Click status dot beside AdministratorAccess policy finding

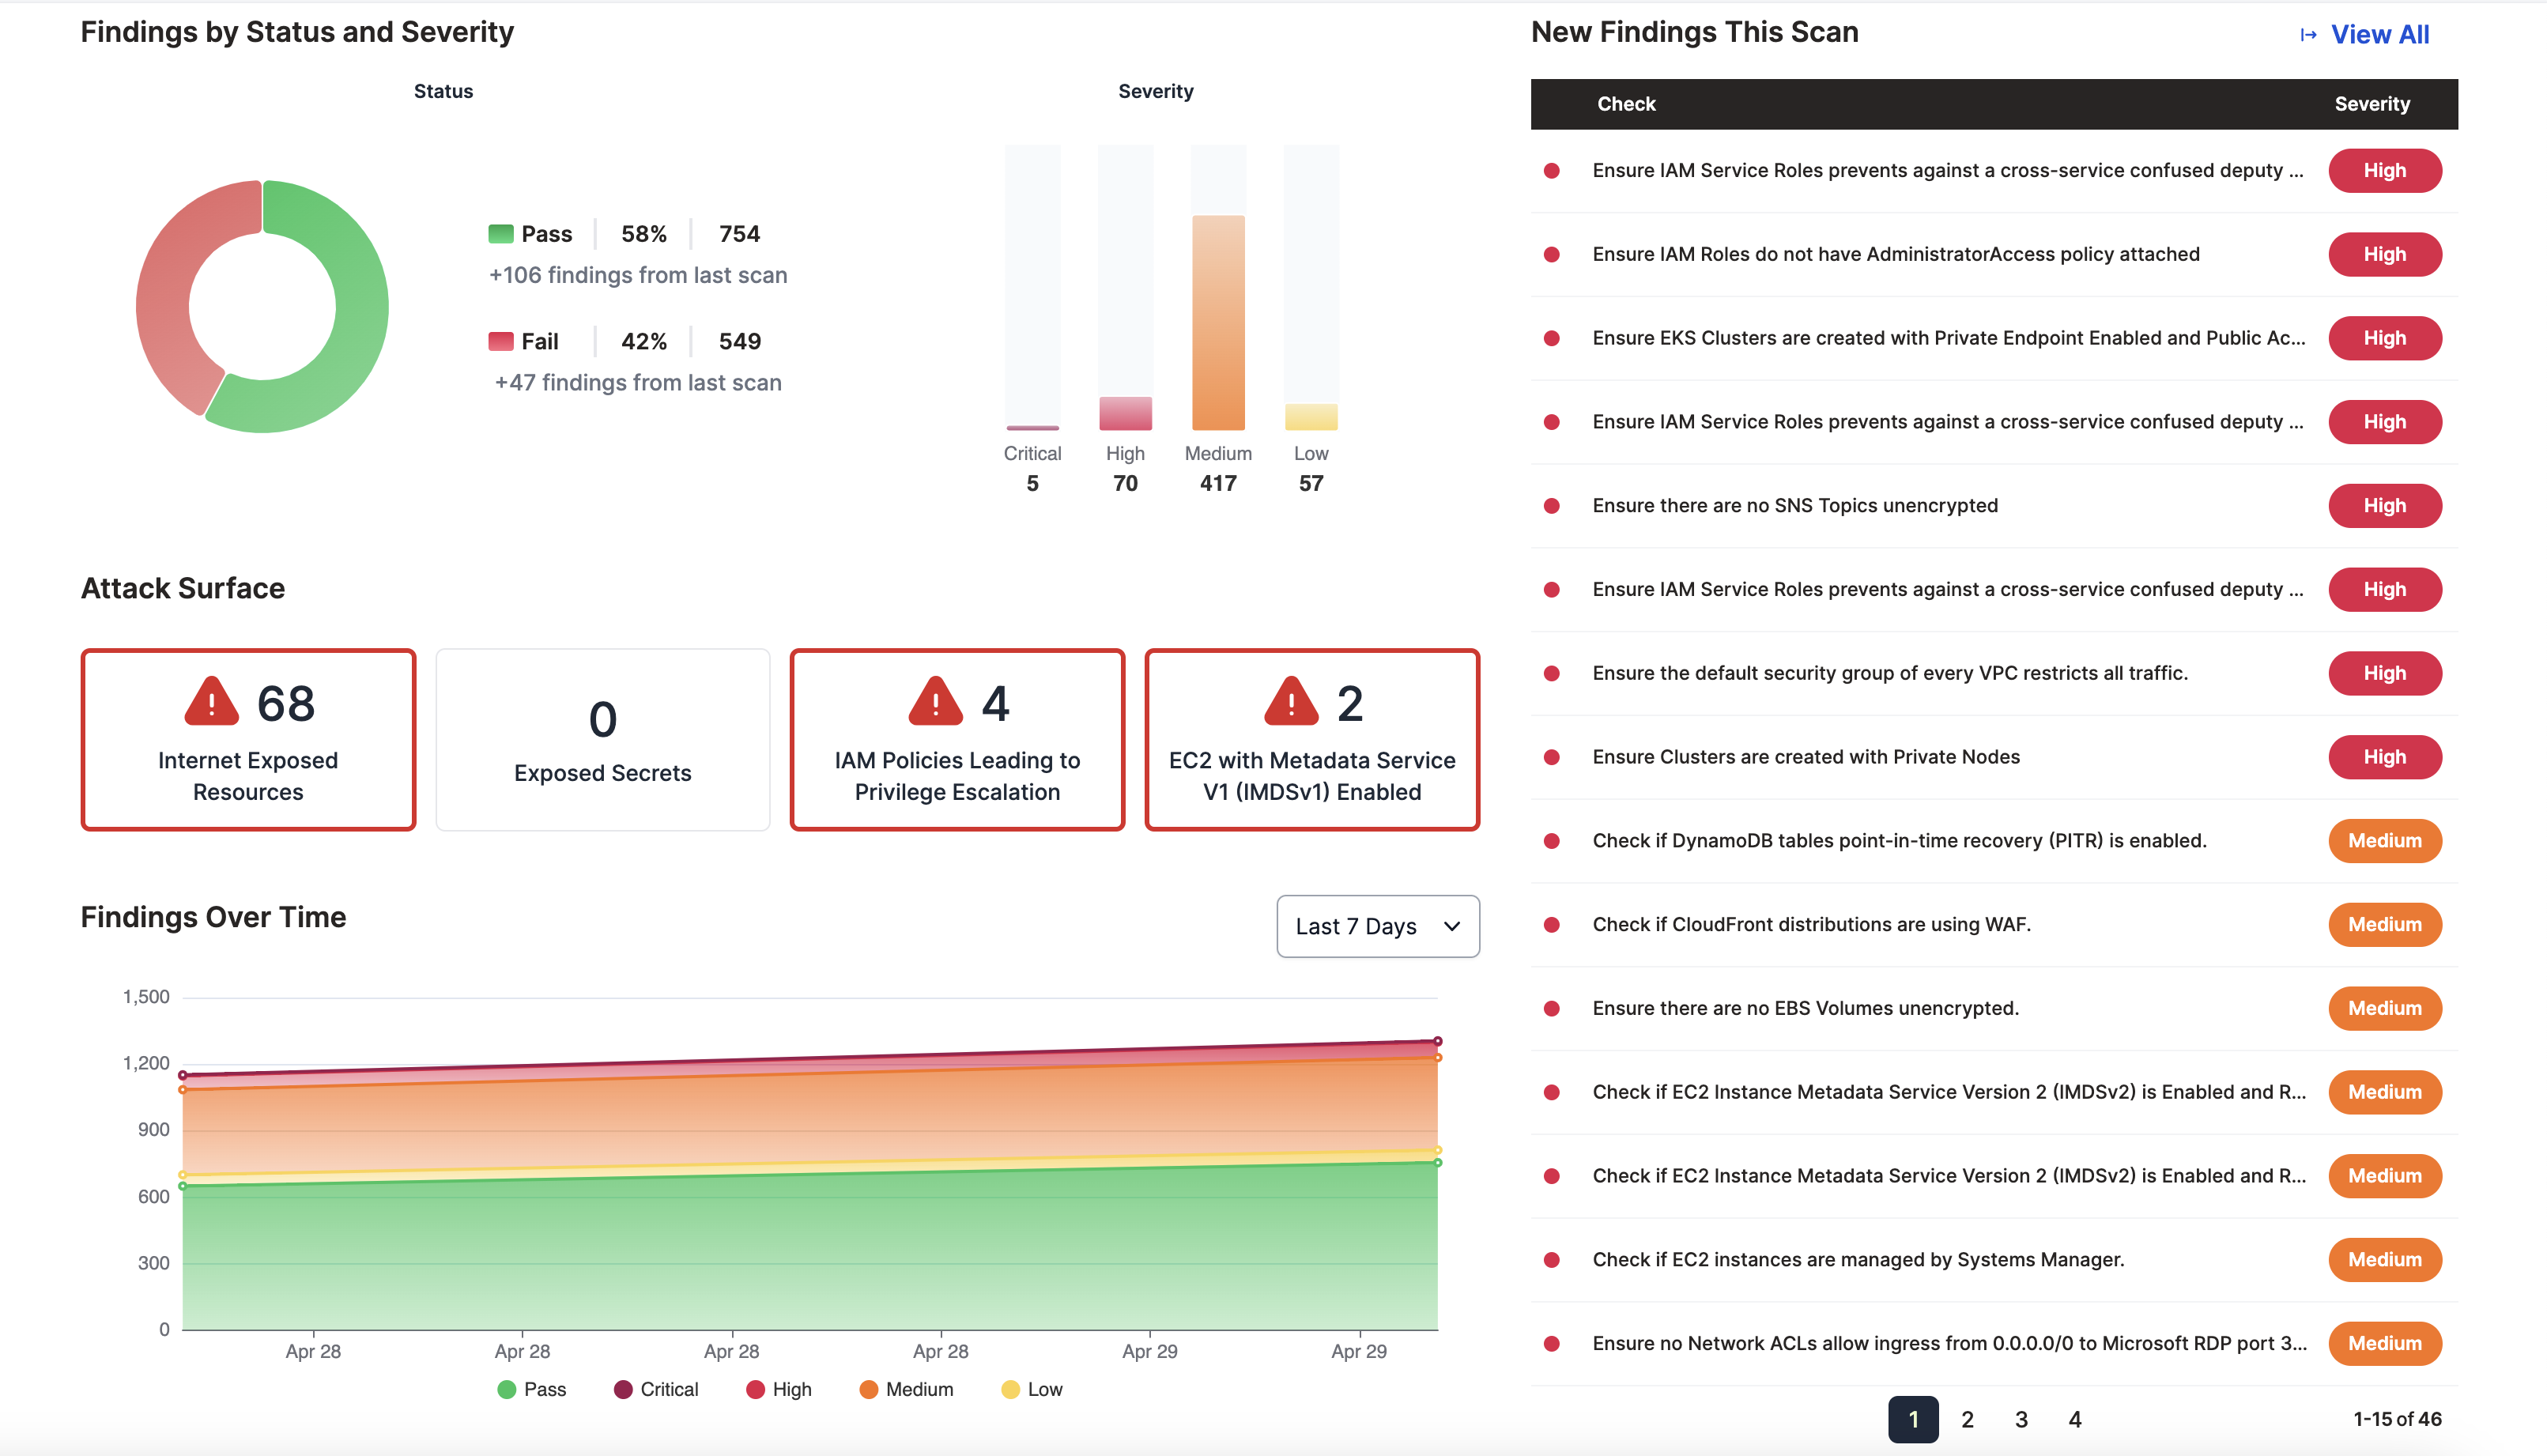(1552, 255)
